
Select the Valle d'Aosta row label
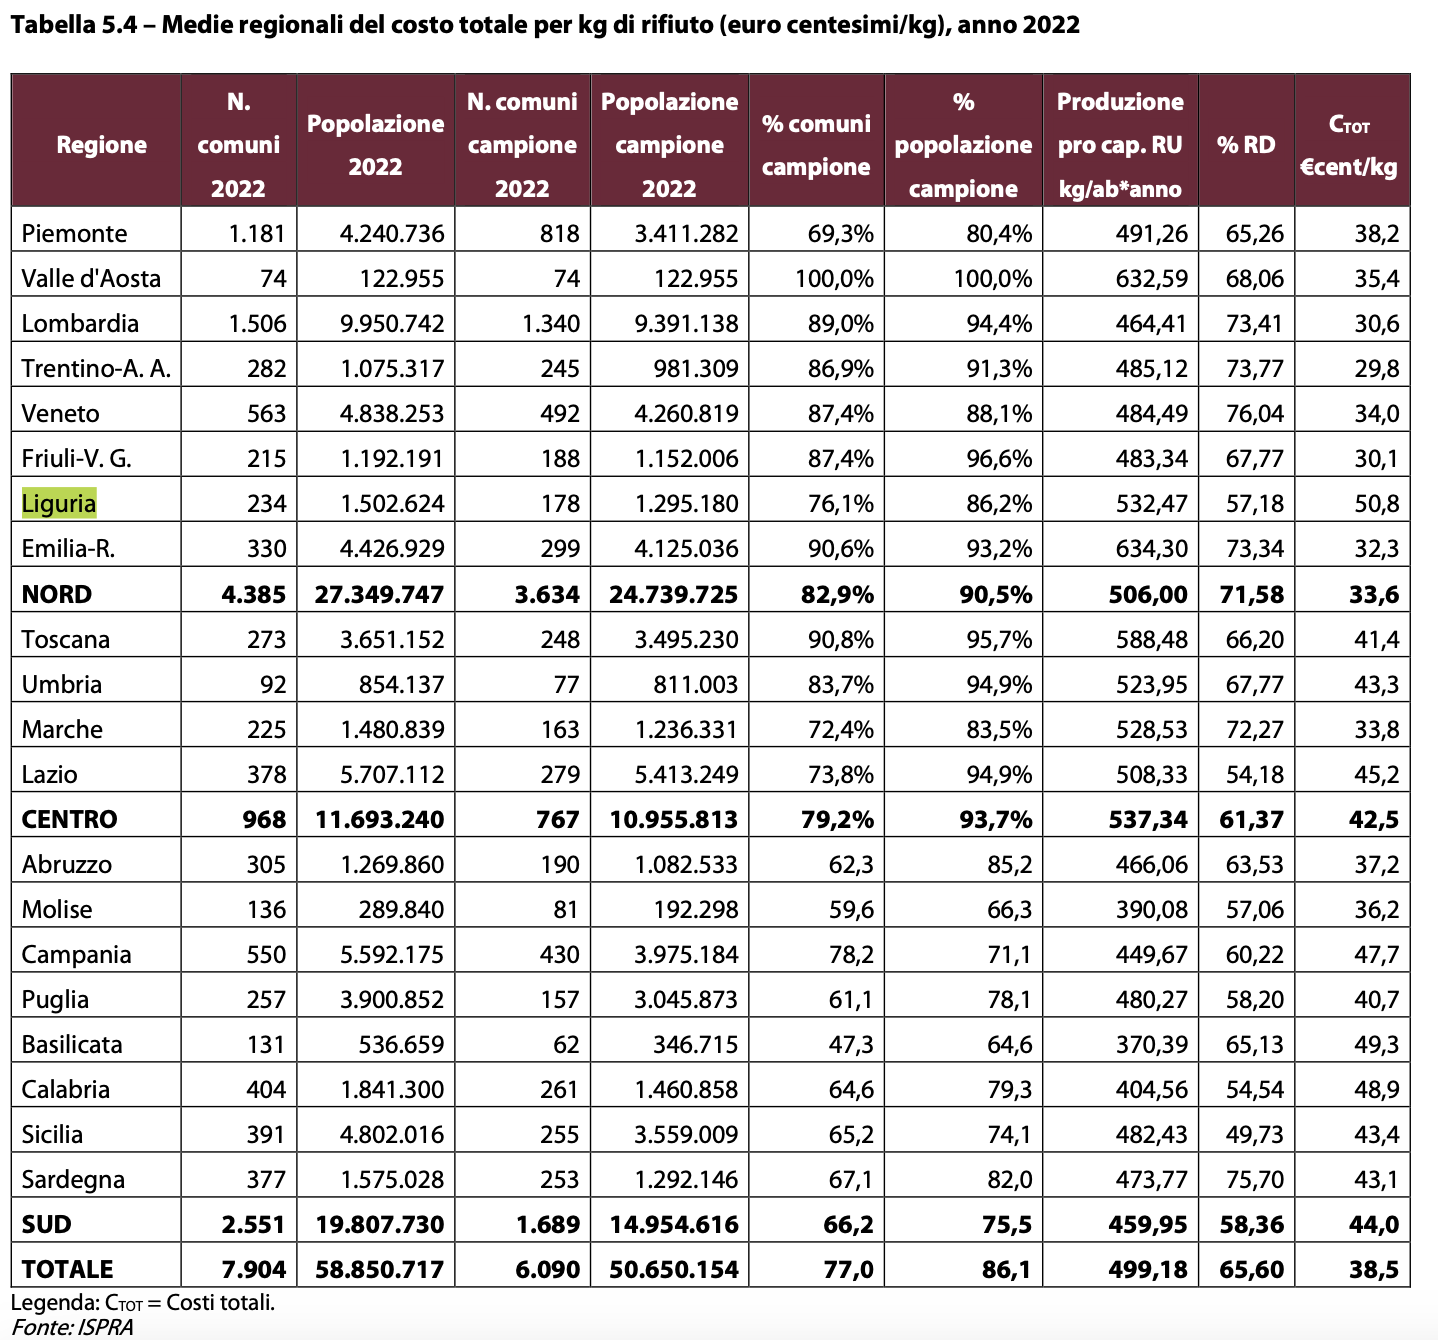(x=91, y=278)
